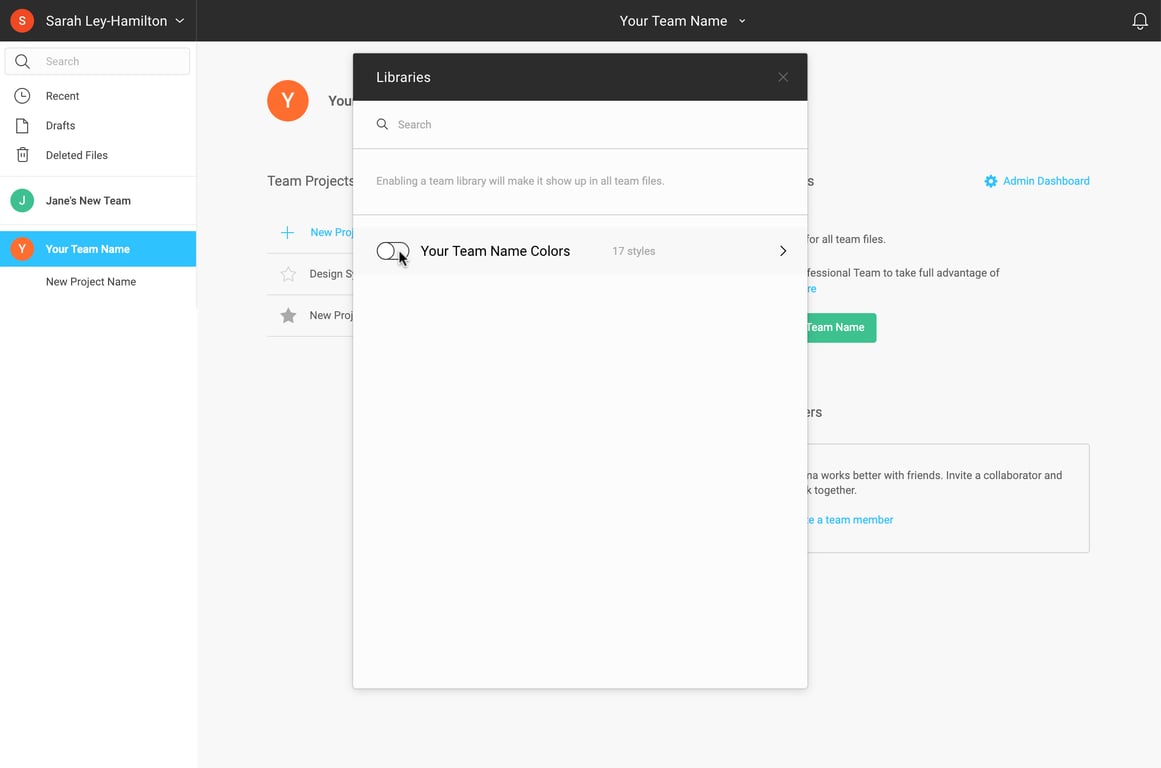
Task: Expand Your Team Name Colors with chevron
Action: point(783,251)
